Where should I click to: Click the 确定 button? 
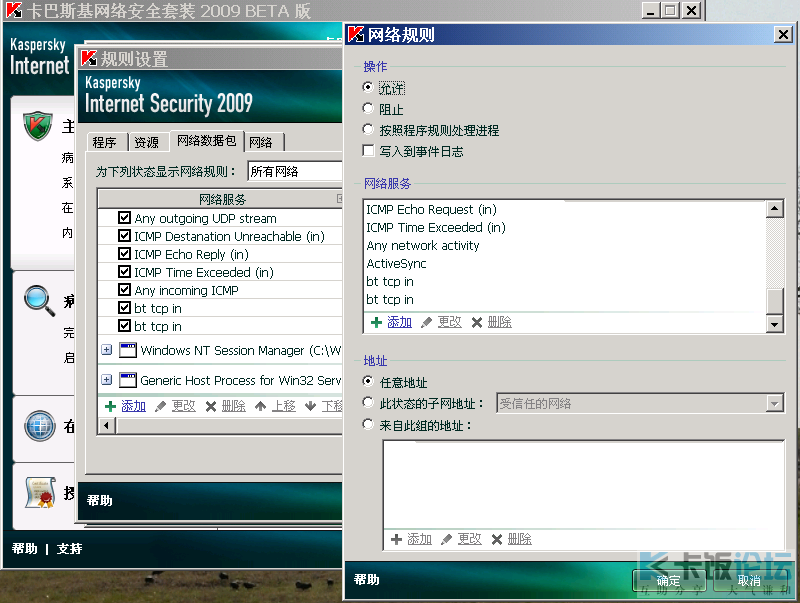tap(669, 581)
